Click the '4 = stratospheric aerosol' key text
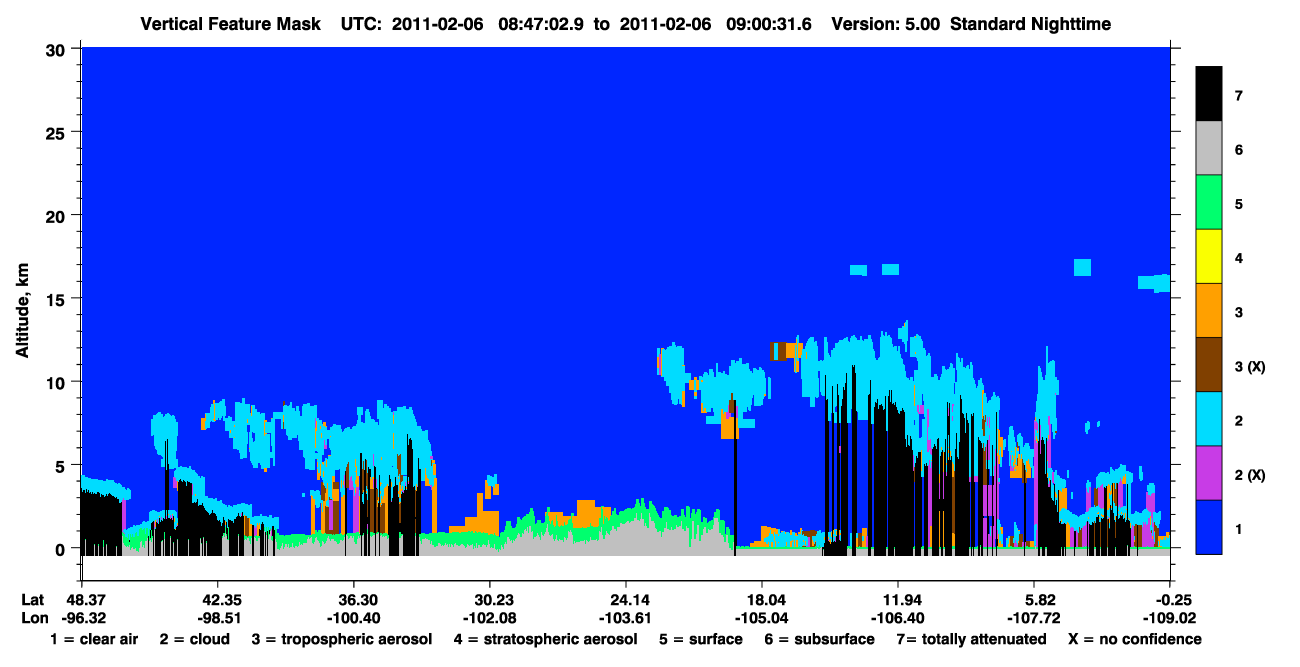Viewport: 1300px width, 667px height. coord(545,639)
